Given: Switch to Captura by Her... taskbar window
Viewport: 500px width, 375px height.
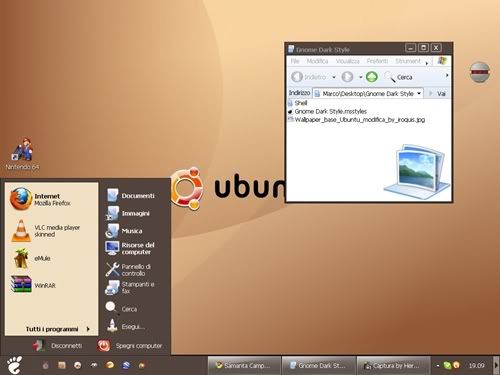Looking at the screenshot, I should point(393,365).
